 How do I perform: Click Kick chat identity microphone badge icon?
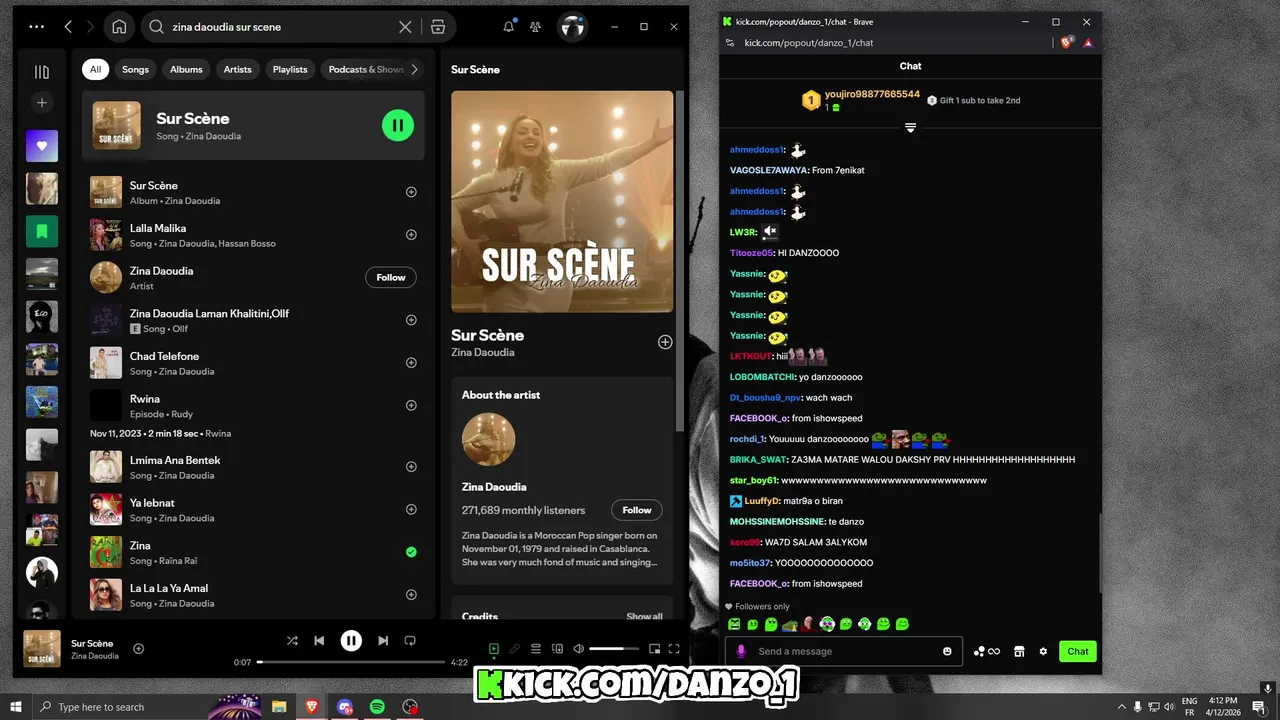[x=741, y=651]
